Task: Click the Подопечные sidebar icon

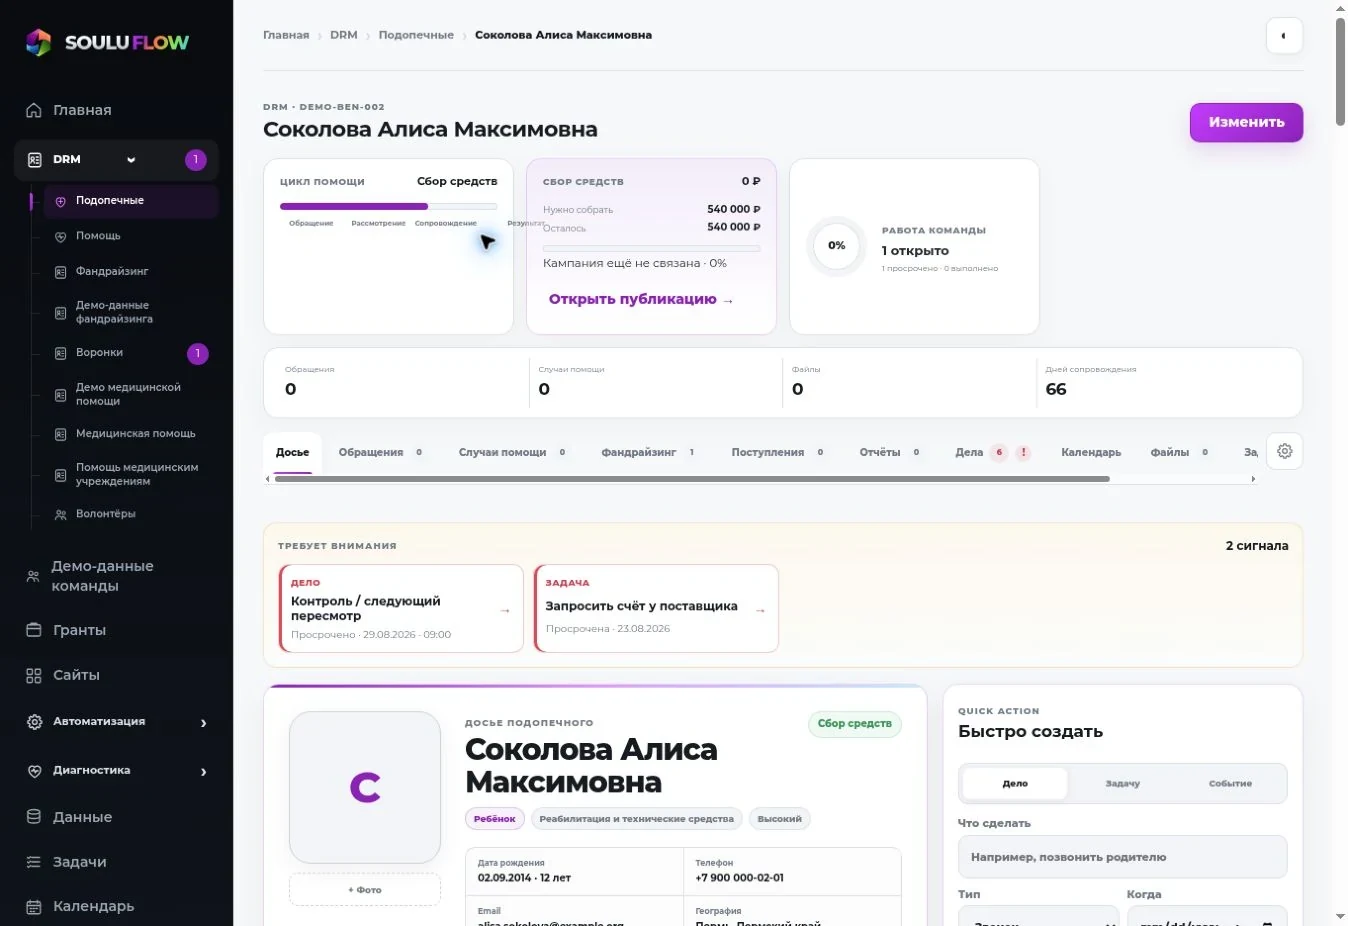Action: pos(60,201)
